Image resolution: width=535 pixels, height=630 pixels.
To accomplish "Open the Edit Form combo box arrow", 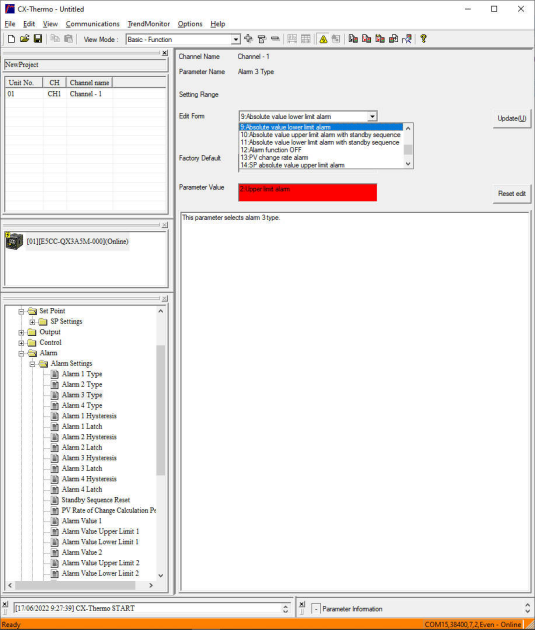I will pos(372,117).
